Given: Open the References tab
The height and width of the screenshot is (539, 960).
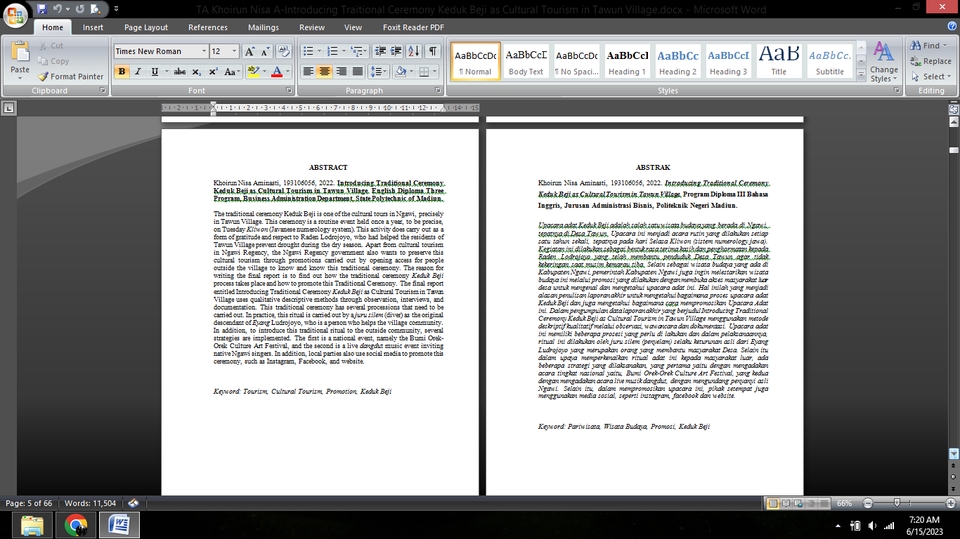Looking at the screenshot, I should 208,28.
